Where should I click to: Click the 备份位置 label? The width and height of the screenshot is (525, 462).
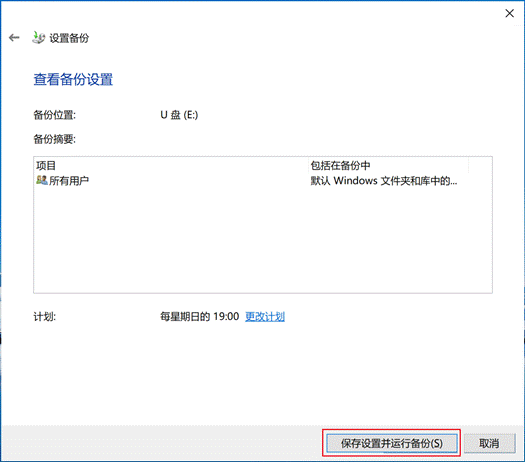(x=55, y=115)
